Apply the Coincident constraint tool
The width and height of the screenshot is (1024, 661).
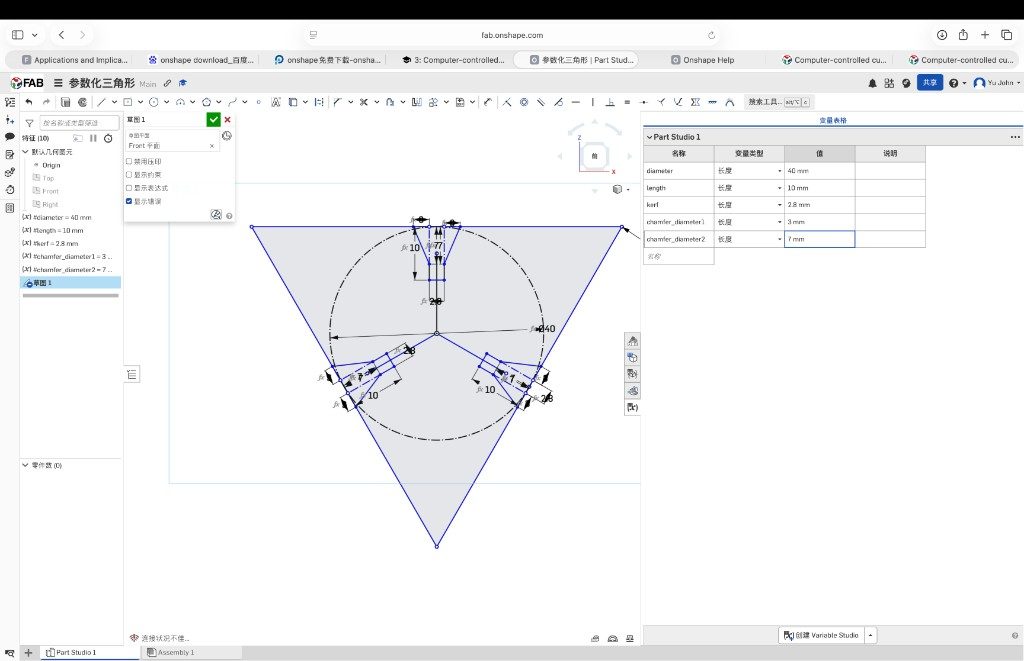[506, 102]
